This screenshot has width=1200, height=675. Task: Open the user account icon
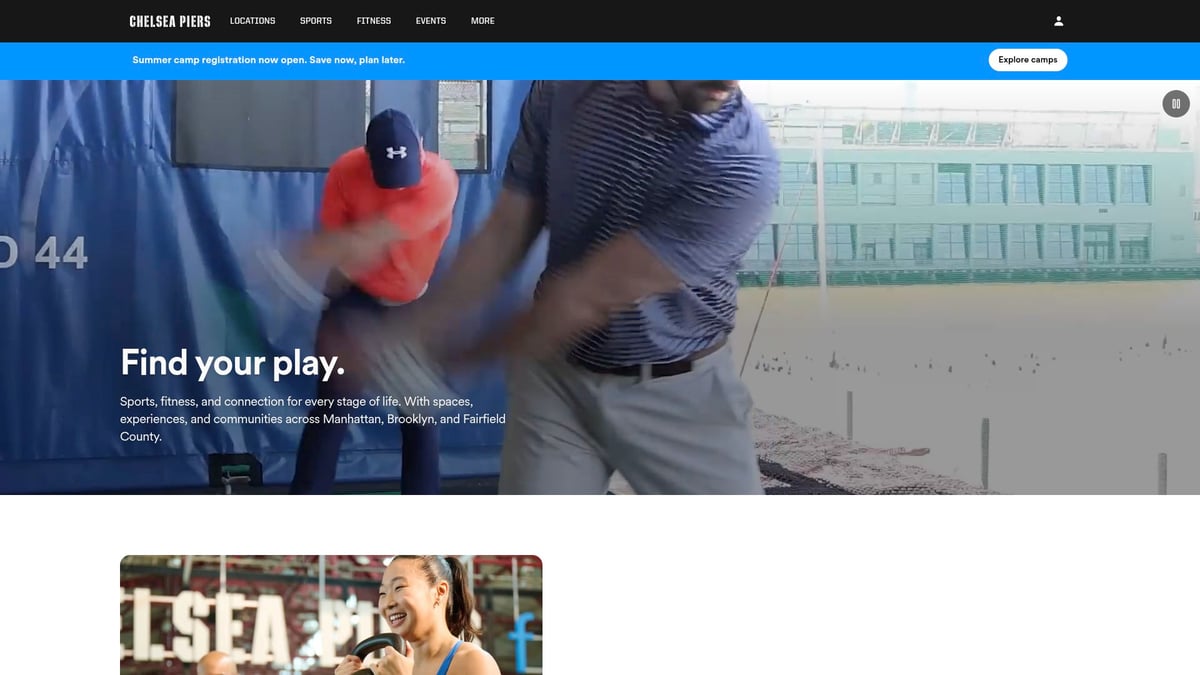point(1058,21)
